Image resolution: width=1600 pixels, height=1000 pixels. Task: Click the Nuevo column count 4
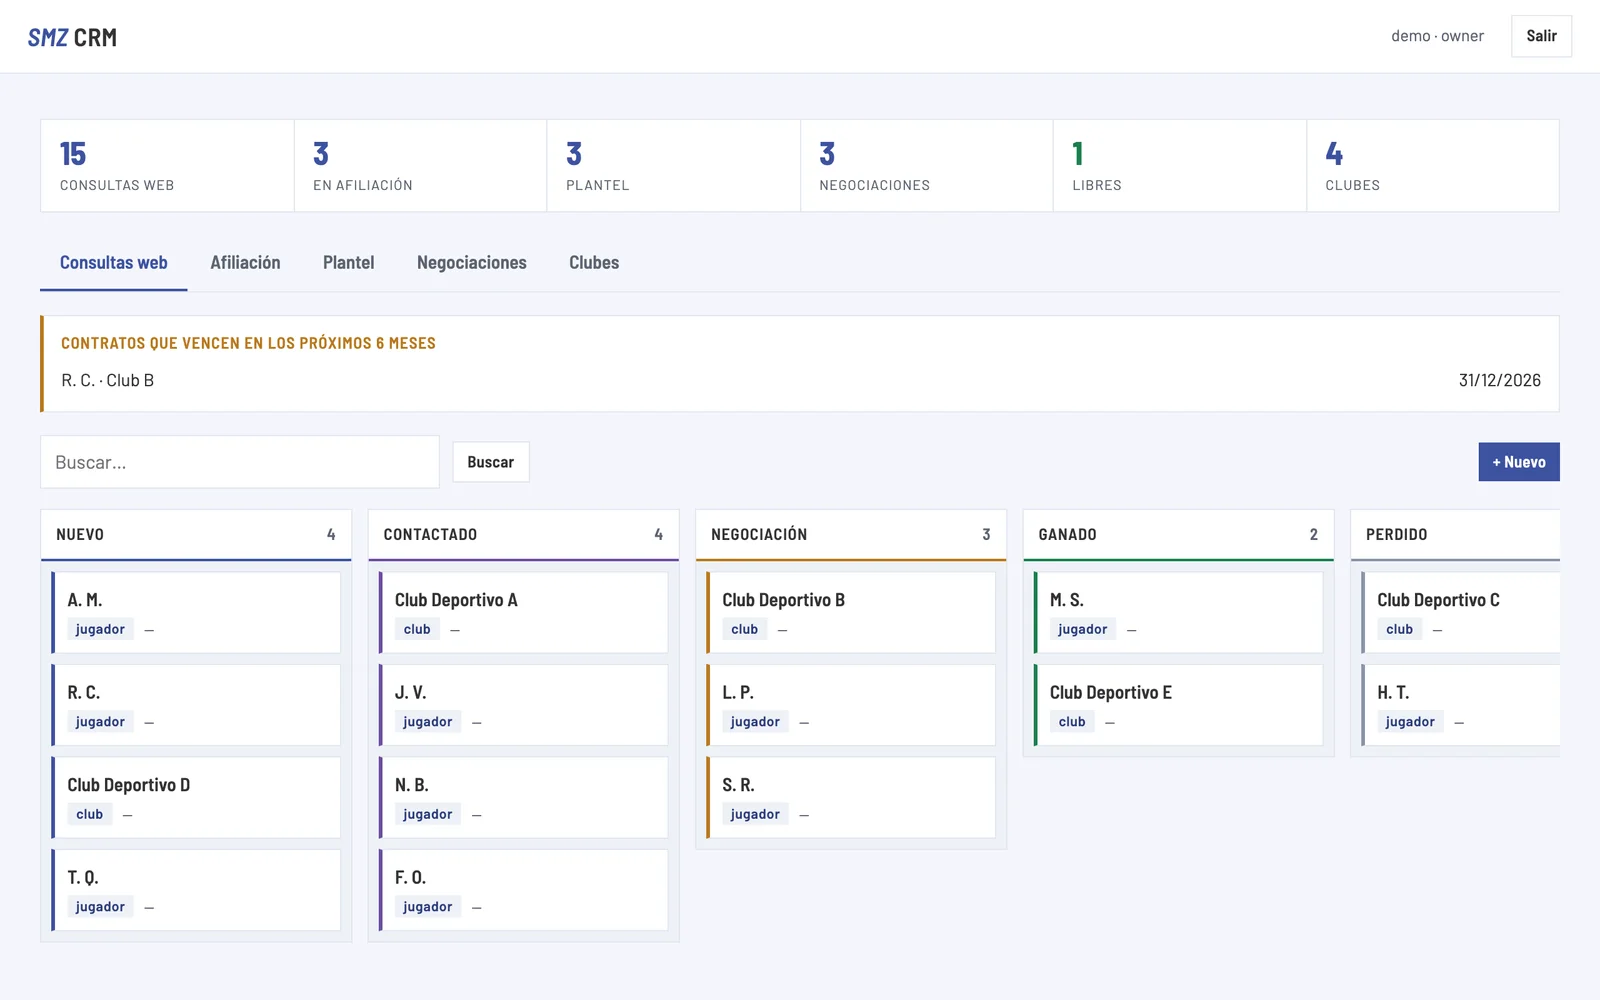331,535
